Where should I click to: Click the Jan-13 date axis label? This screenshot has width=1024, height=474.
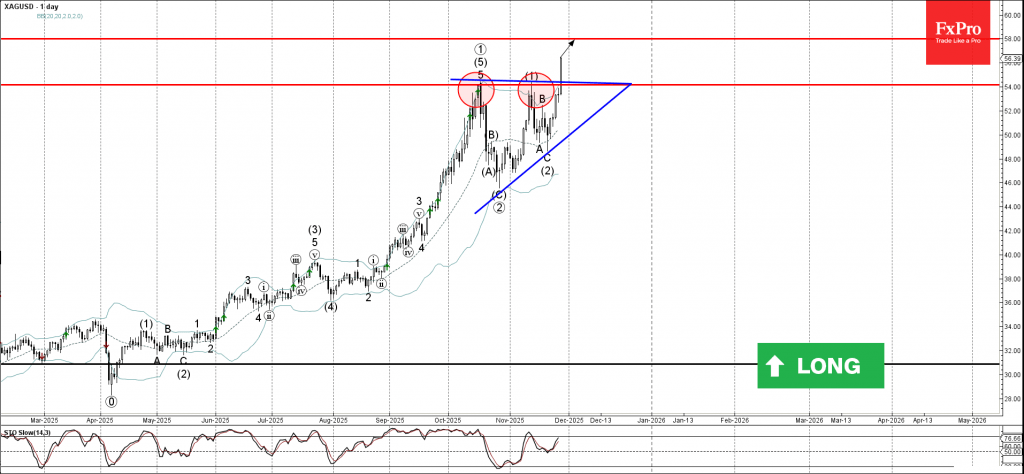pyautogui.click(x=683, y=420)
